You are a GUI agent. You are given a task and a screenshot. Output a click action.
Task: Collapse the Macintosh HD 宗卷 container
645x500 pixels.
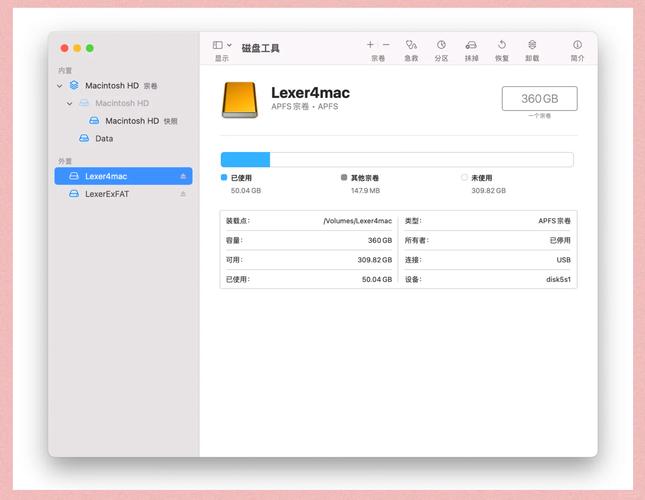[60, 86]
